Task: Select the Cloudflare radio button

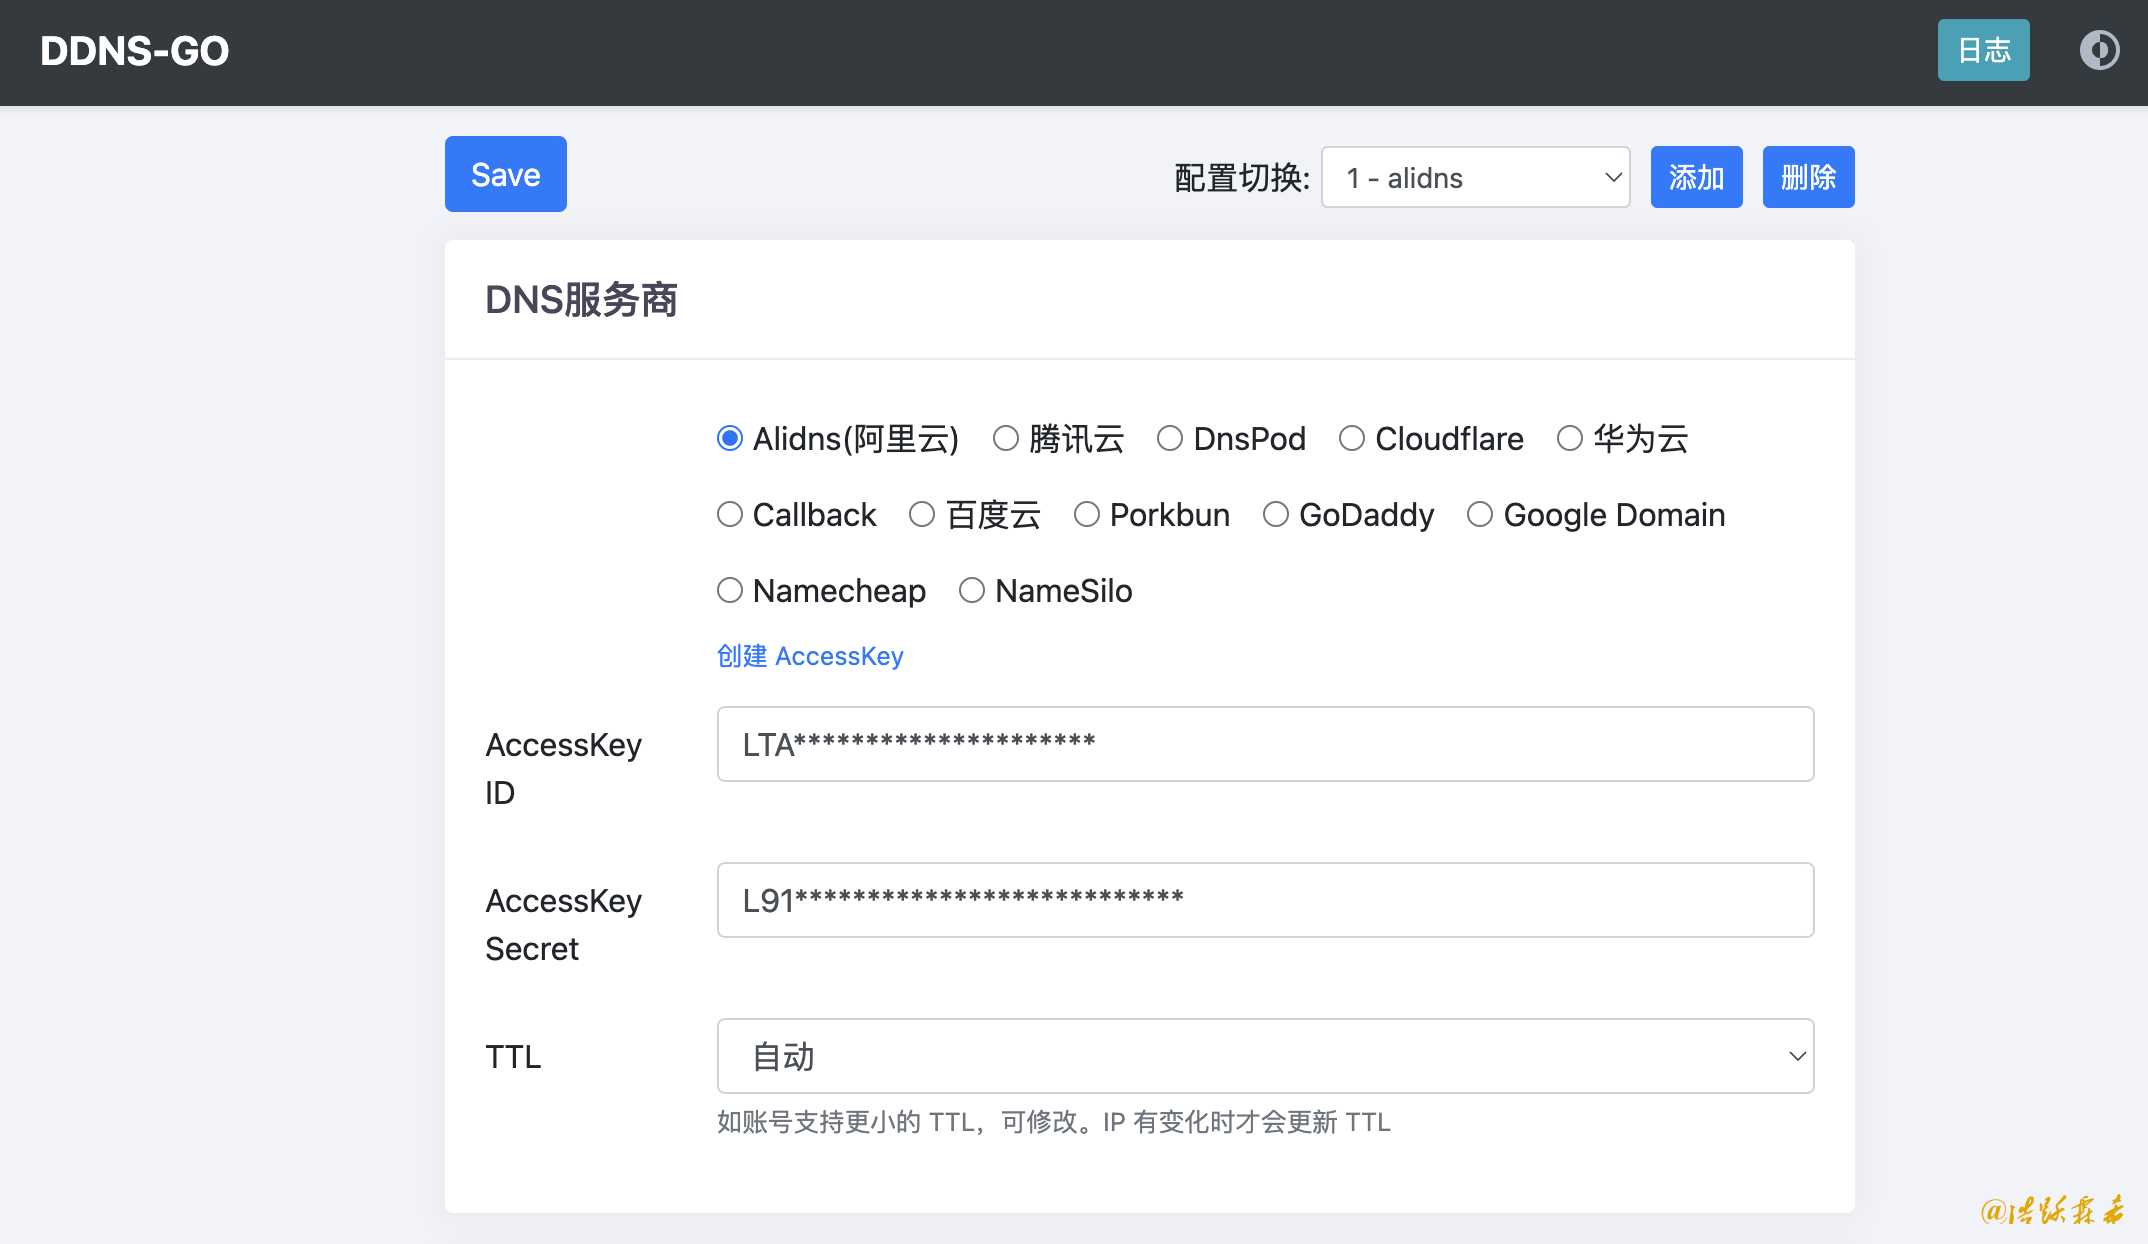Action: (1351, 438)
